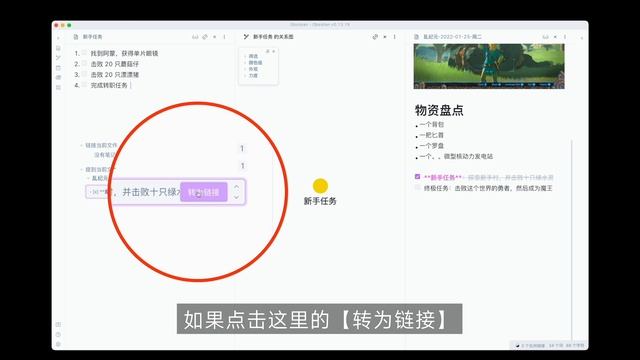Click the note file icon beside 新手任务 title
640x360 pixels.
coord(76,37)
